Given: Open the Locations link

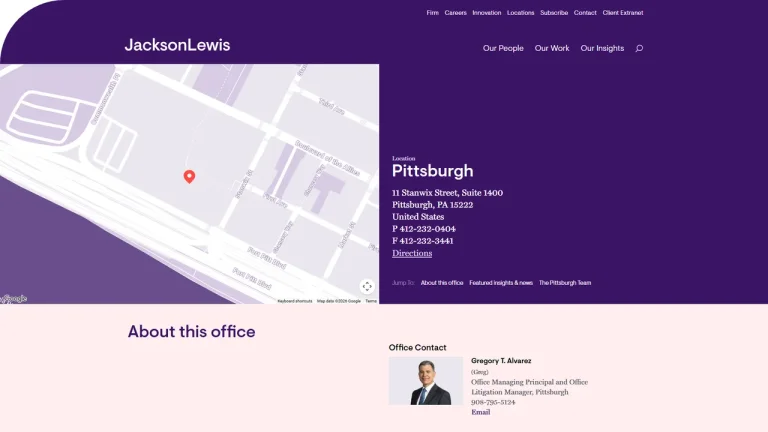Looking at the screenshot, I should click(x=520, y=13).
